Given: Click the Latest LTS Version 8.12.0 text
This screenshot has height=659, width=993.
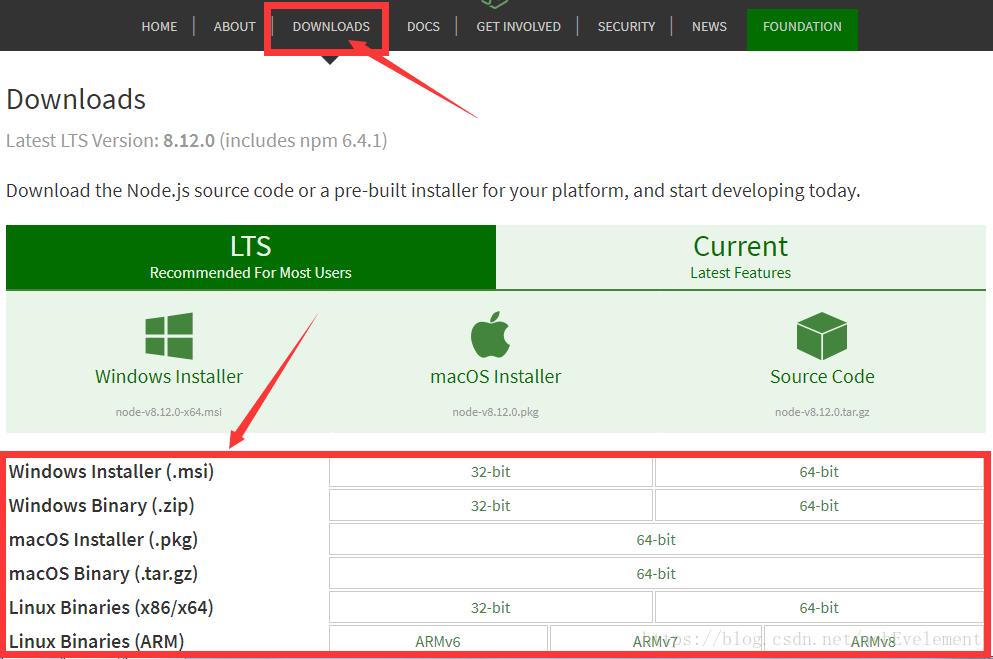Looking at the screenshot, I should coord(196,141).
